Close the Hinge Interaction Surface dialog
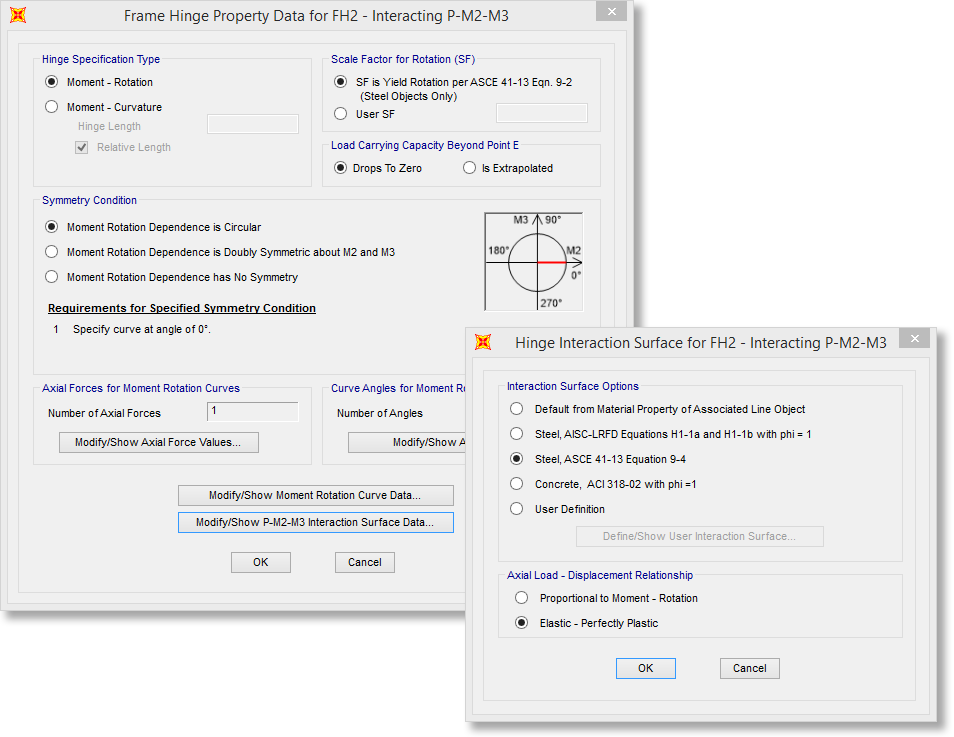Viewport: 954px width, 737px height. tap(913, 339)
